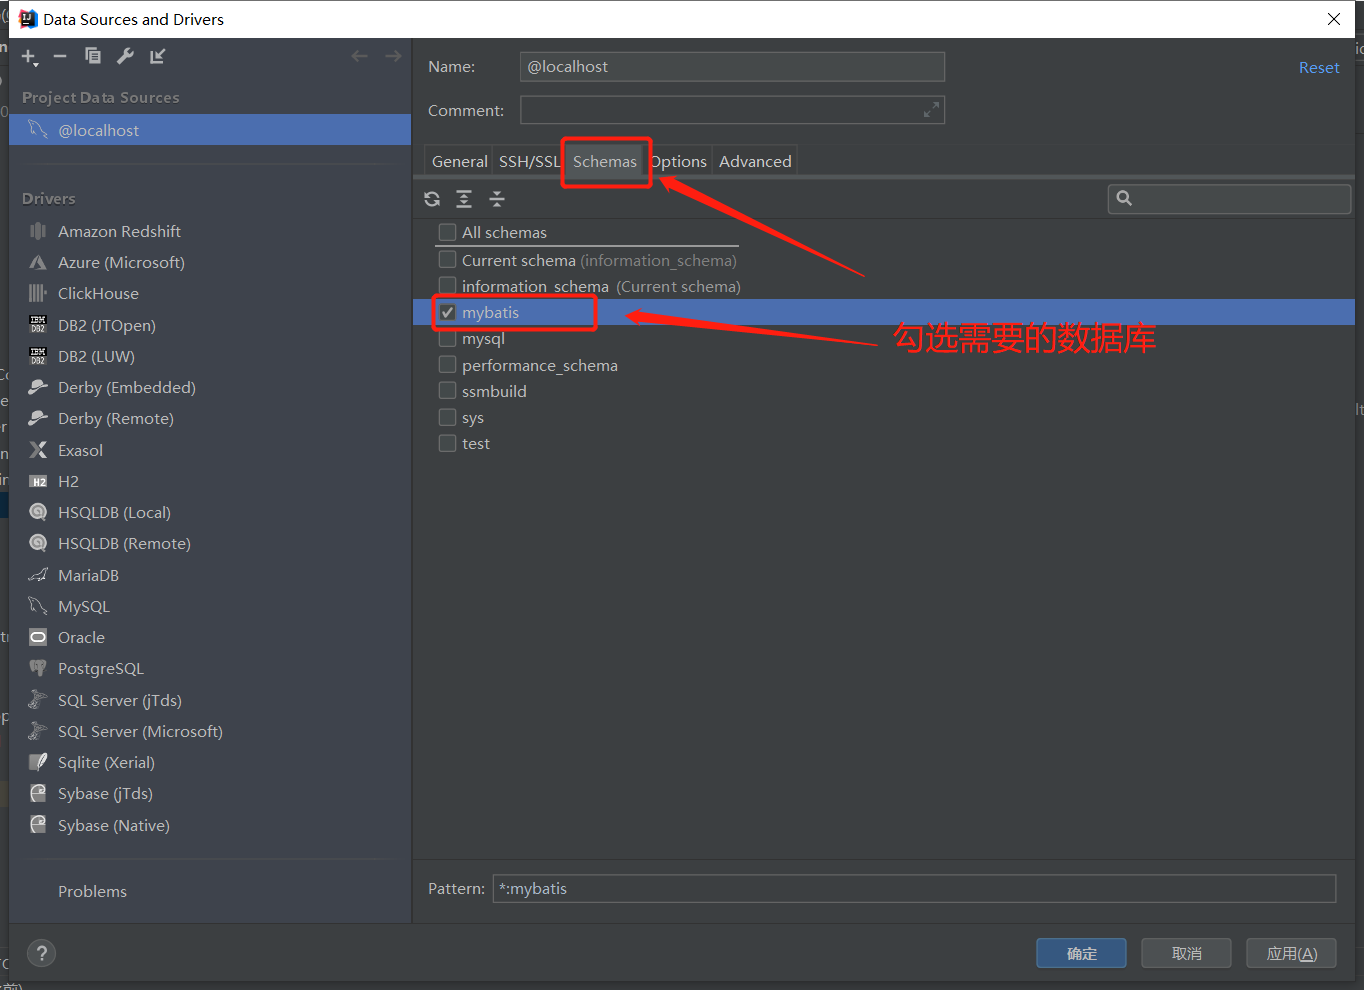Enable the All schemas checkbox
The image size is (1364, 990).
pyautogui.click(x=448, y=233)
